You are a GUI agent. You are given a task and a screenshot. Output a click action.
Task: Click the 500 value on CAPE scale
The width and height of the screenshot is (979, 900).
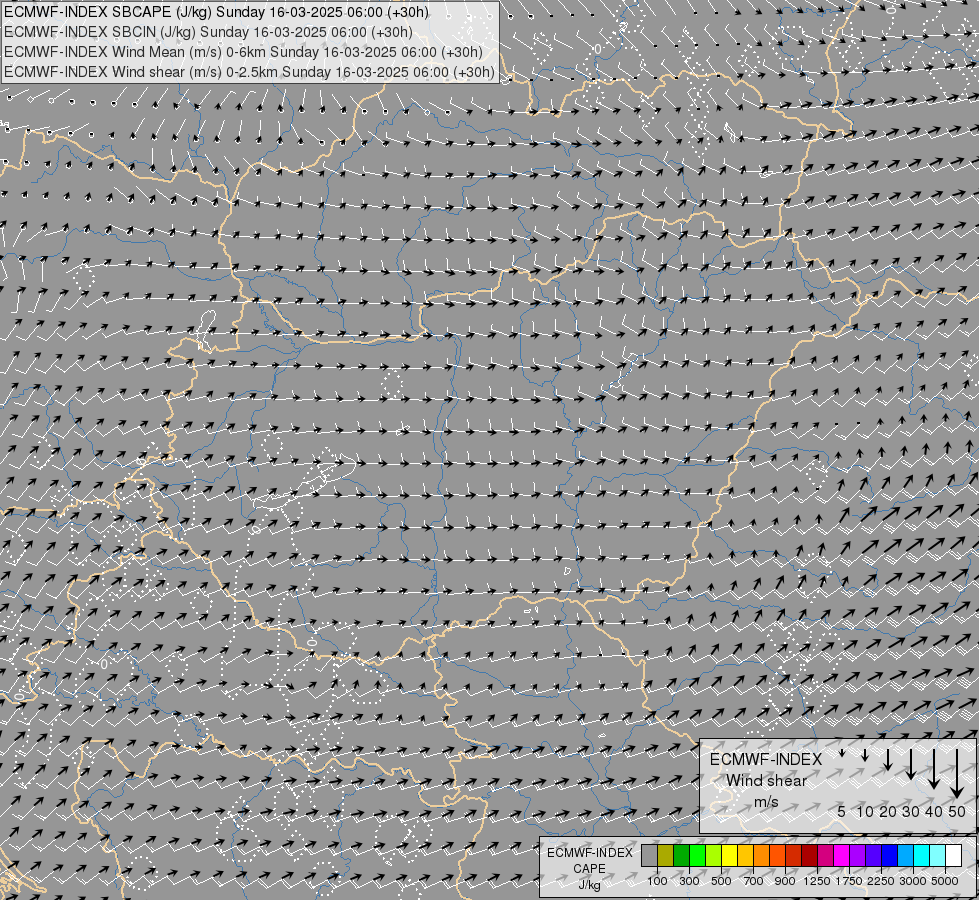[721, 881]
